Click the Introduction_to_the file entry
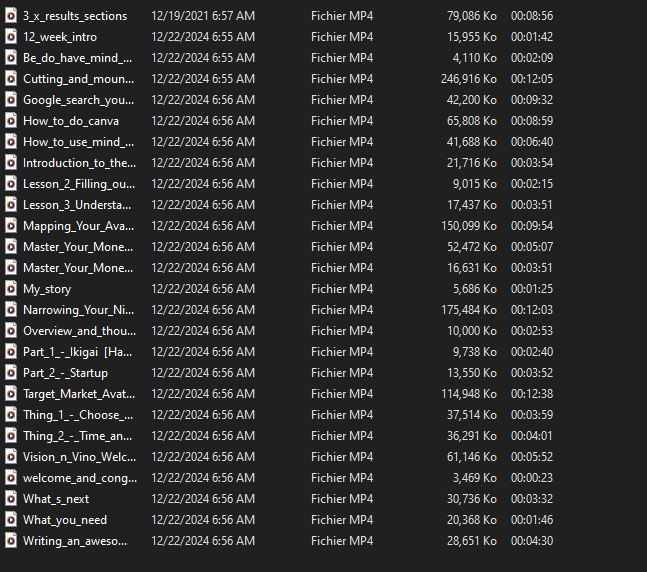The image size is (647, 572). (79, 163)
